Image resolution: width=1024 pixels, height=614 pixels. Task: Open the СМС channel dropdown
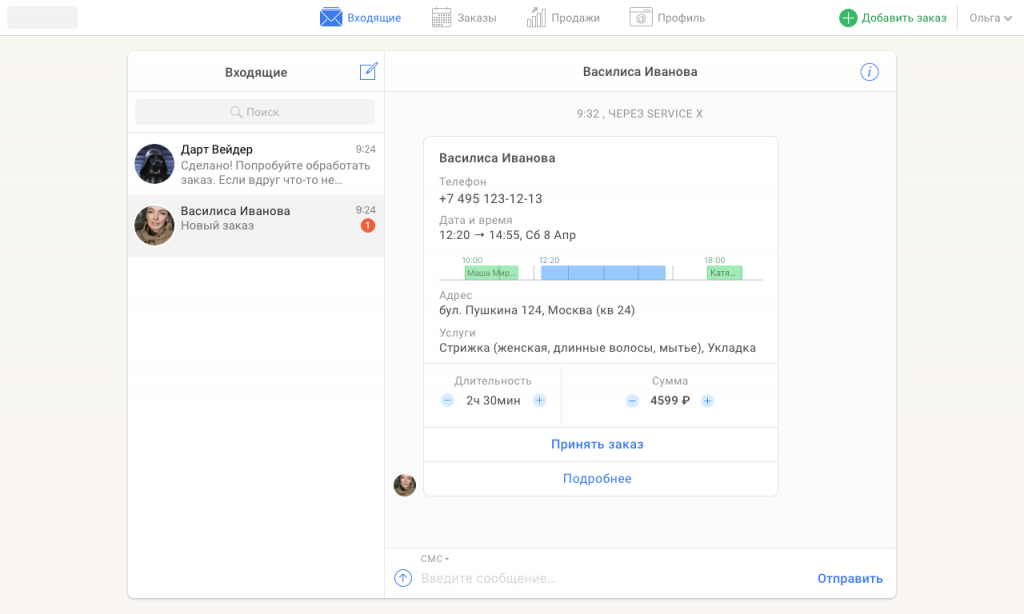(435, 558)
